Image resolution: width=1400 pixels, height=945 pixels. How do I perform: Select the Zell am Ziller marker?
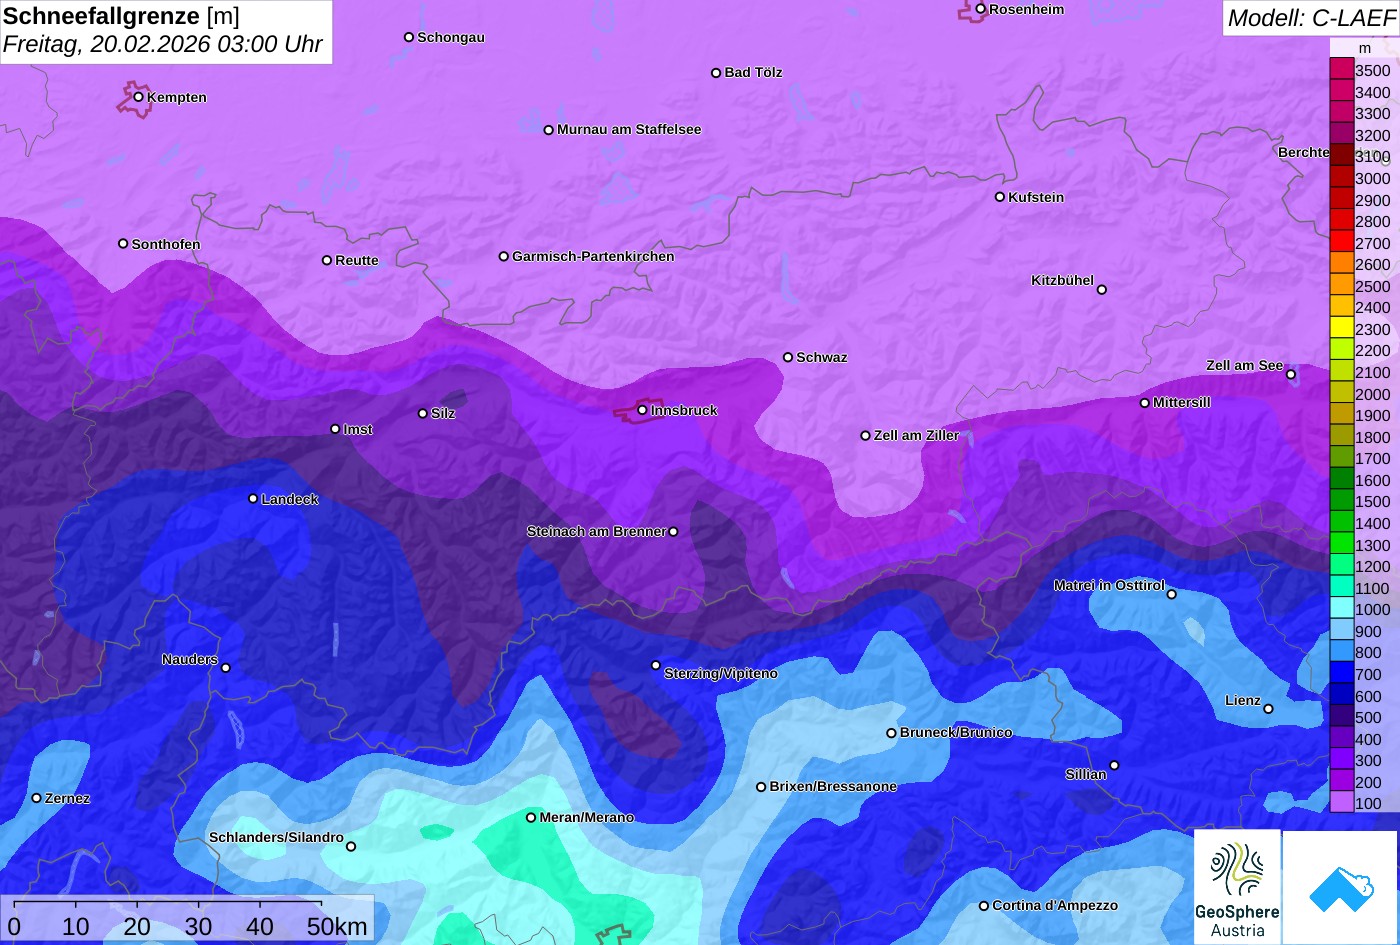pos(866,435)
